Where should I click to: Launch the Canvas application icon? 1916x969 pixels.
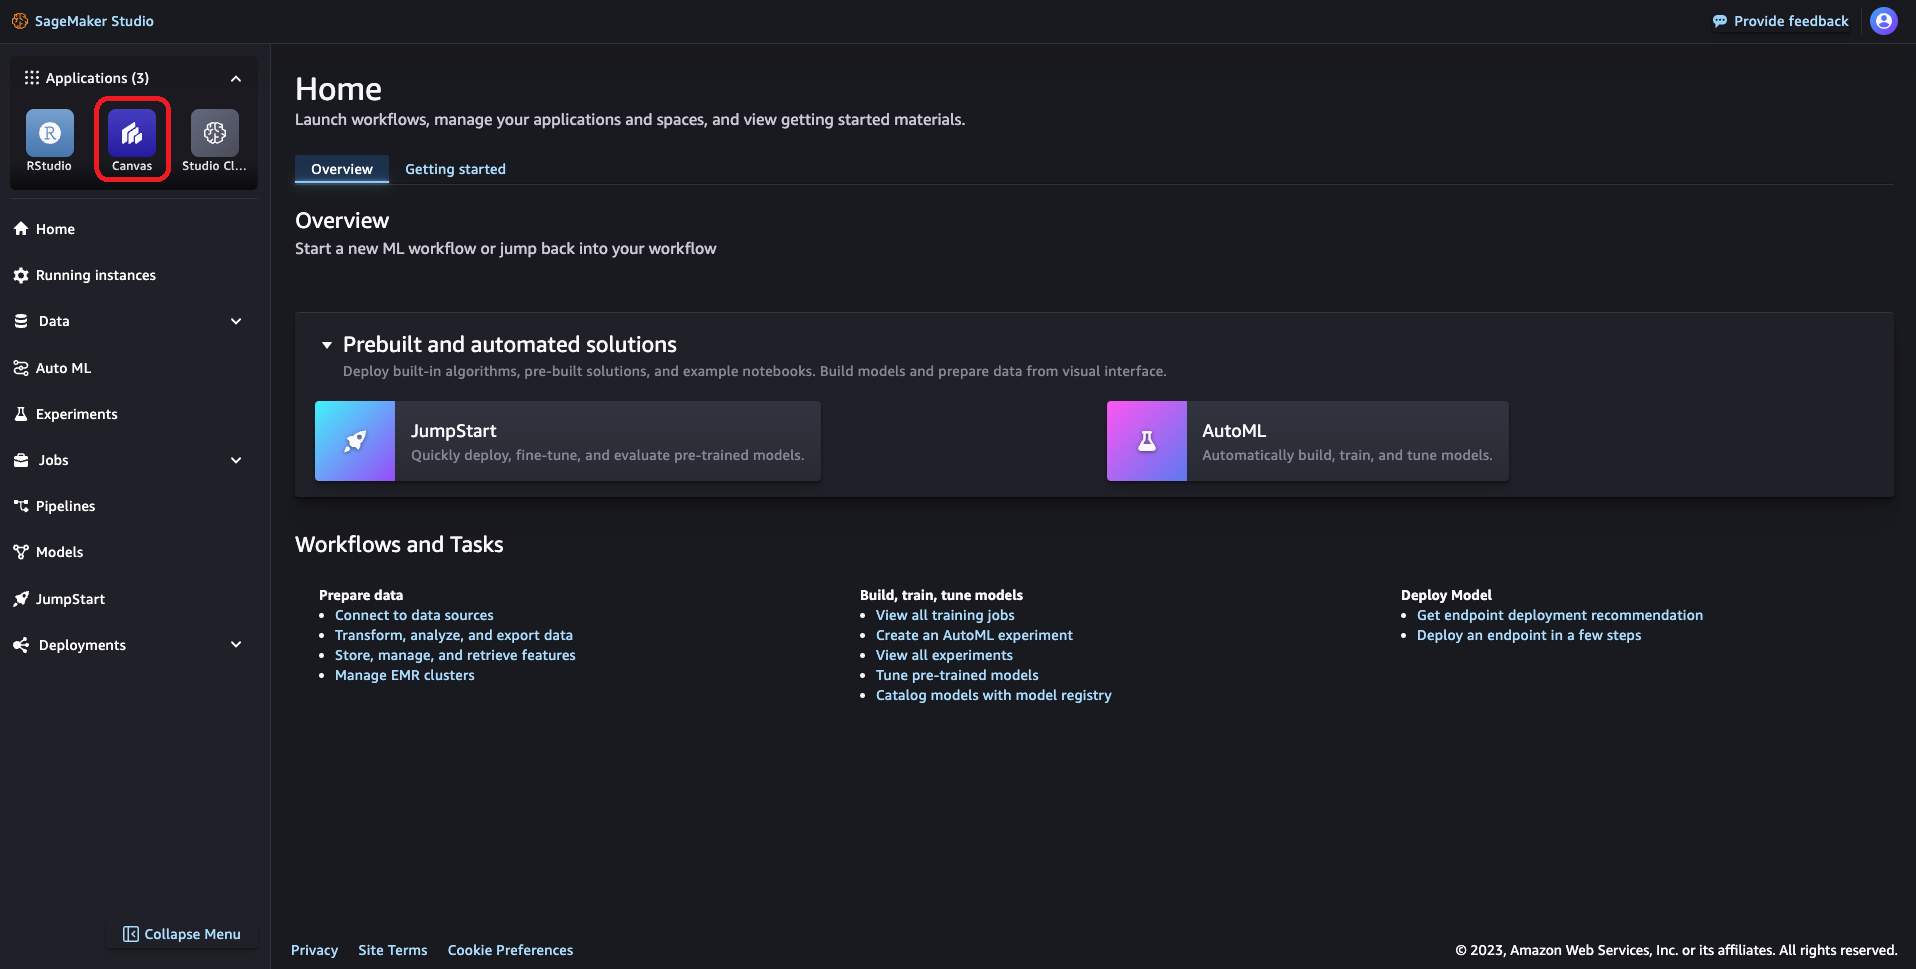point(132,134)
